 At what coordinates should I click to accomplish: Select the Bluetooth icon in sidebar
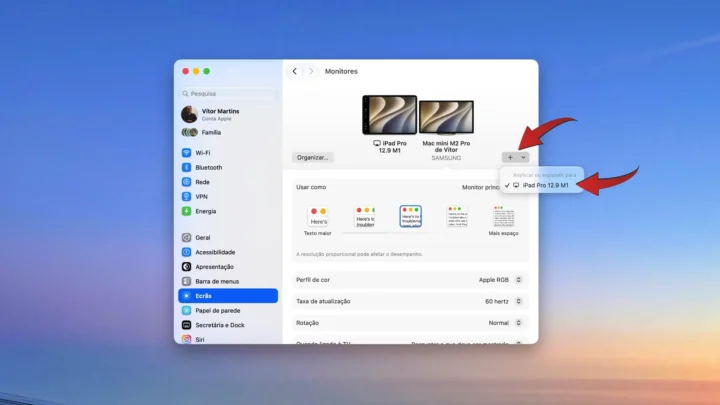(x=186, y=168)
